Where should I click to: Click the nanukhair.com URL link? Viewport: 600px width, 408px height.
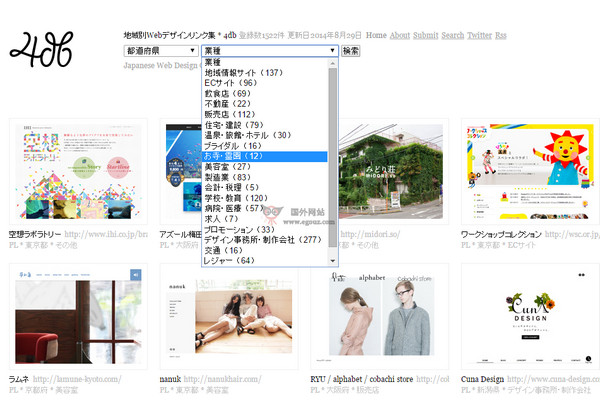pyautogui.click(x=222, y=379)
